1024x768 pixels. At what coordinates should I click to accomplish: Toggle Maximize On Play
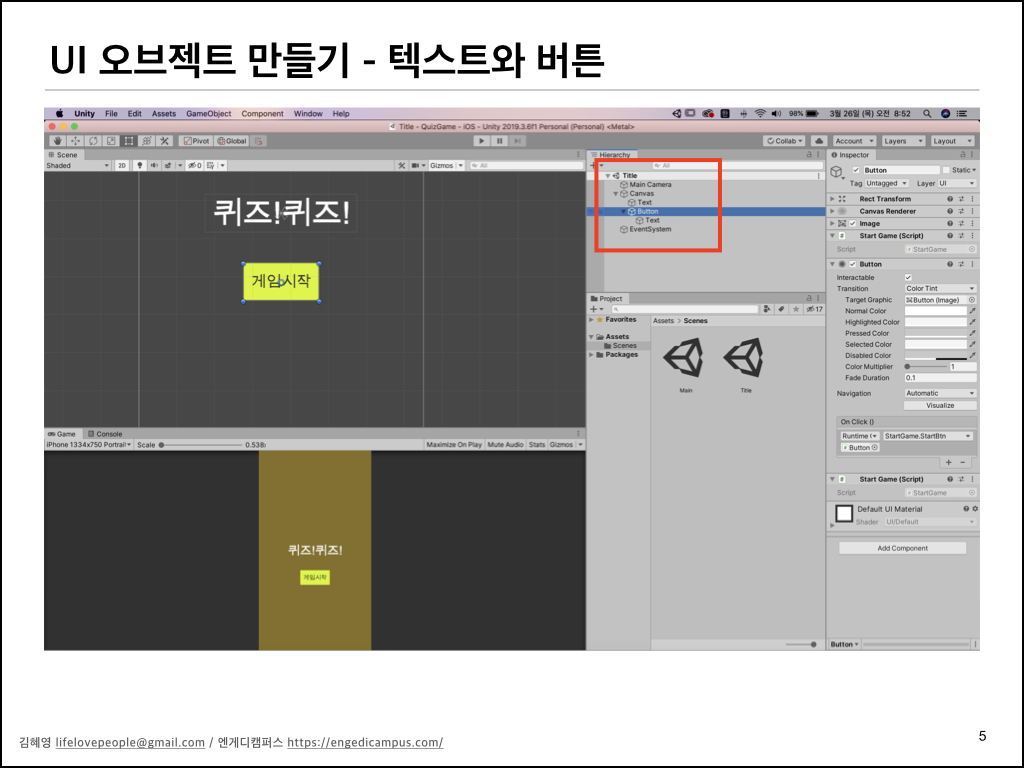click(x=454, y=445)
